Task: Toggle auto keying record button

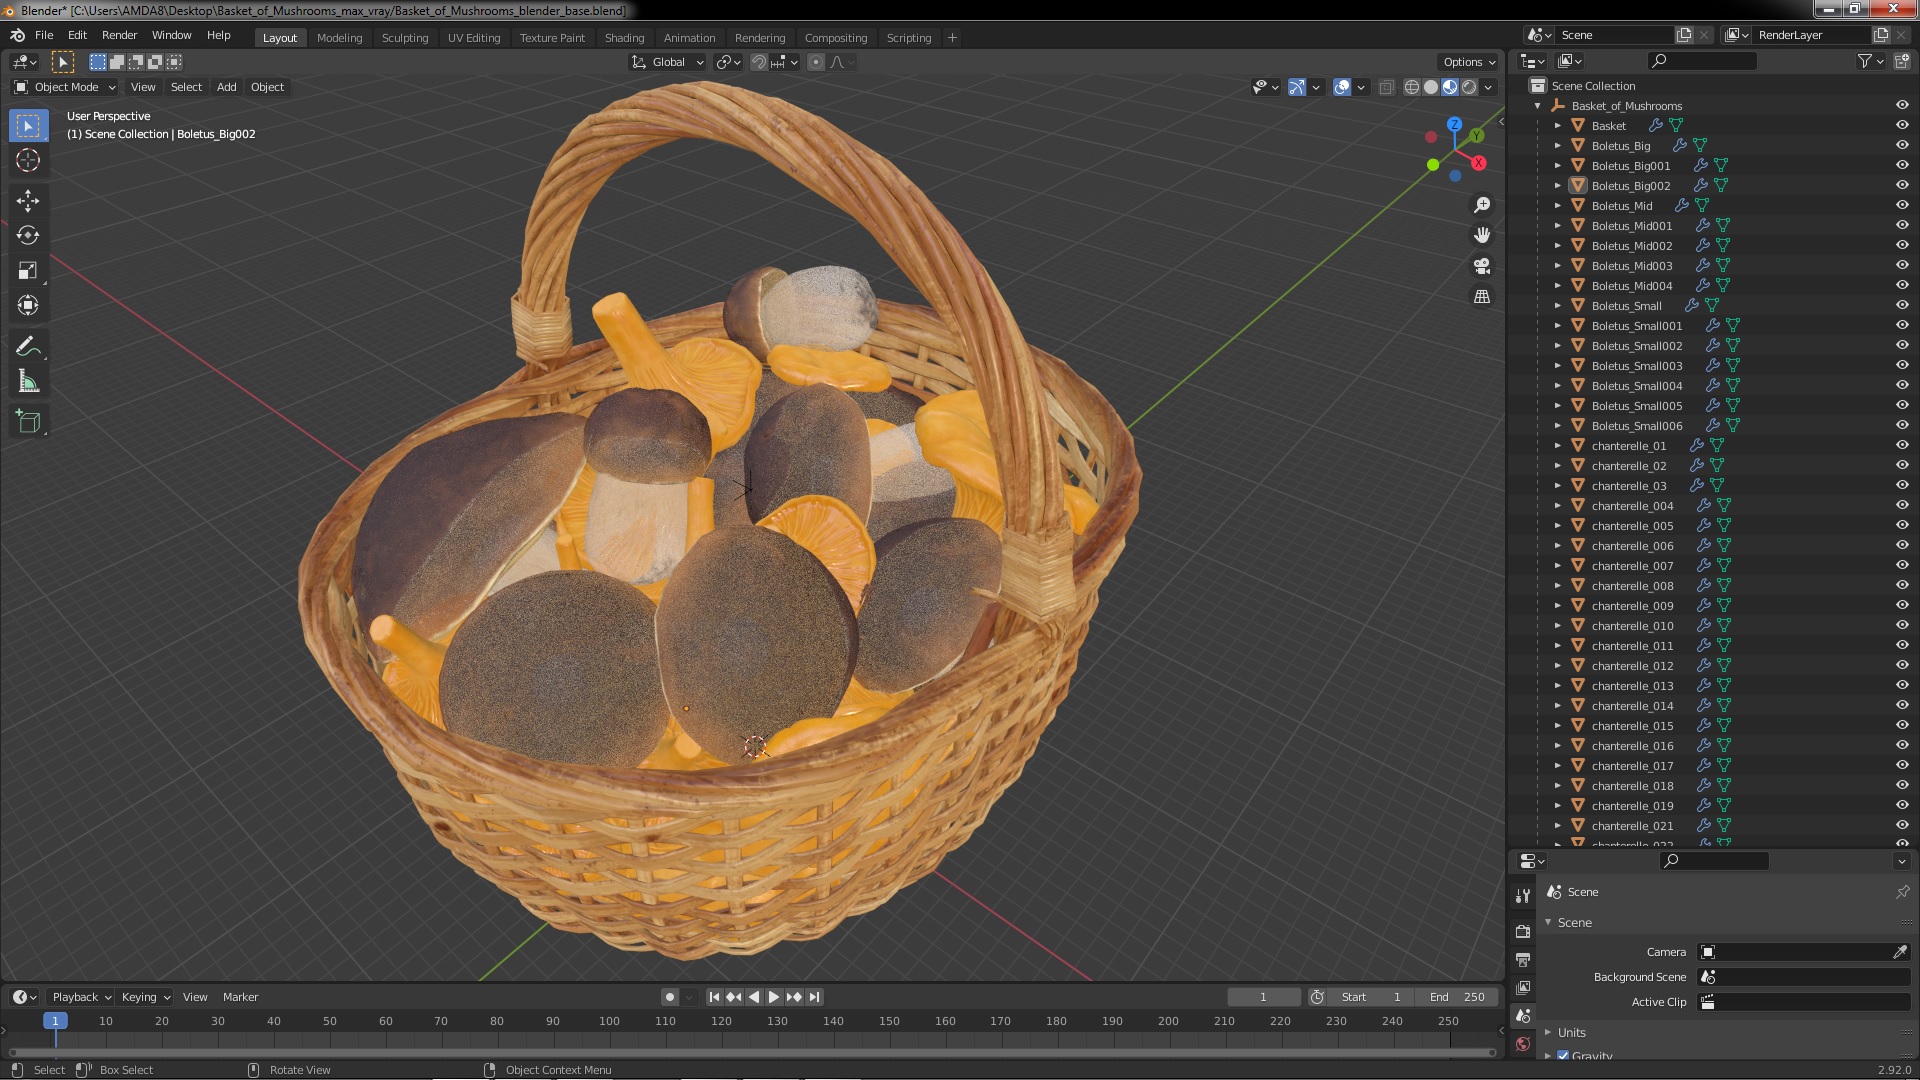Action: tap(670, 997)
